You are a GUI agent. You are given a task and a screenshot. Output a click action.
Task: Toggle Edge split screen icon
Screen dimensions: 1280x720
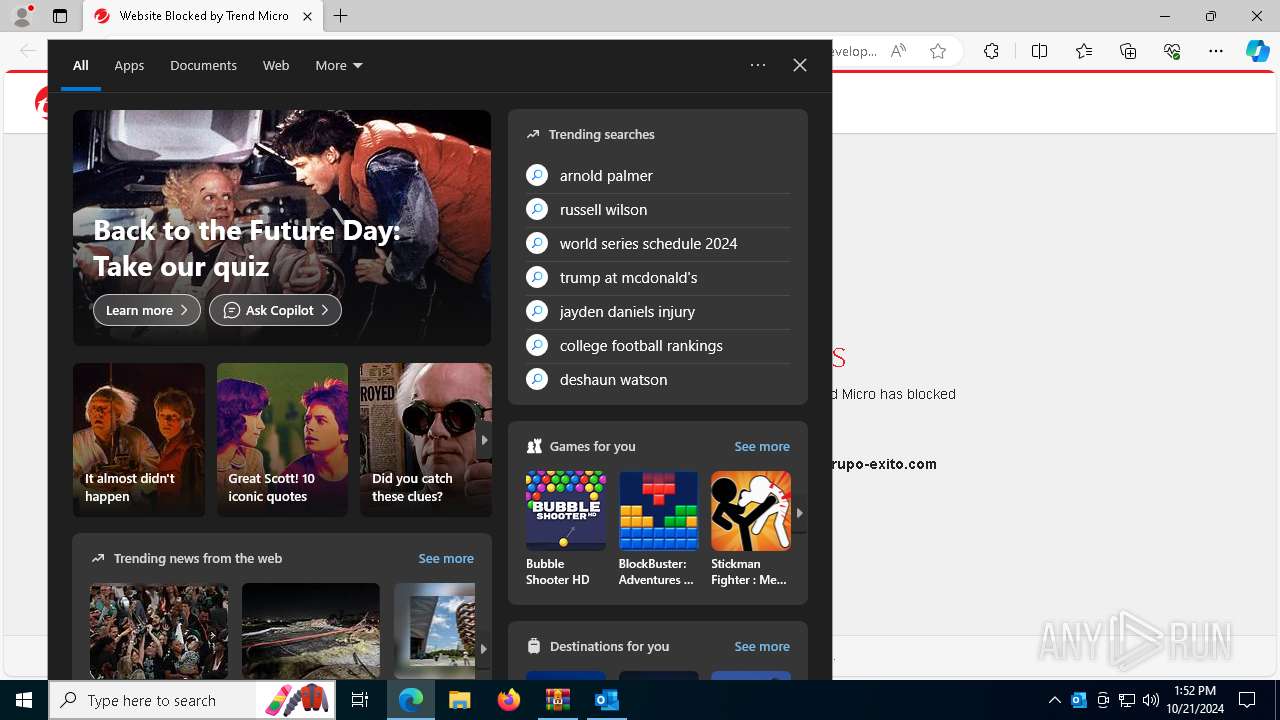click(1039, 51)
